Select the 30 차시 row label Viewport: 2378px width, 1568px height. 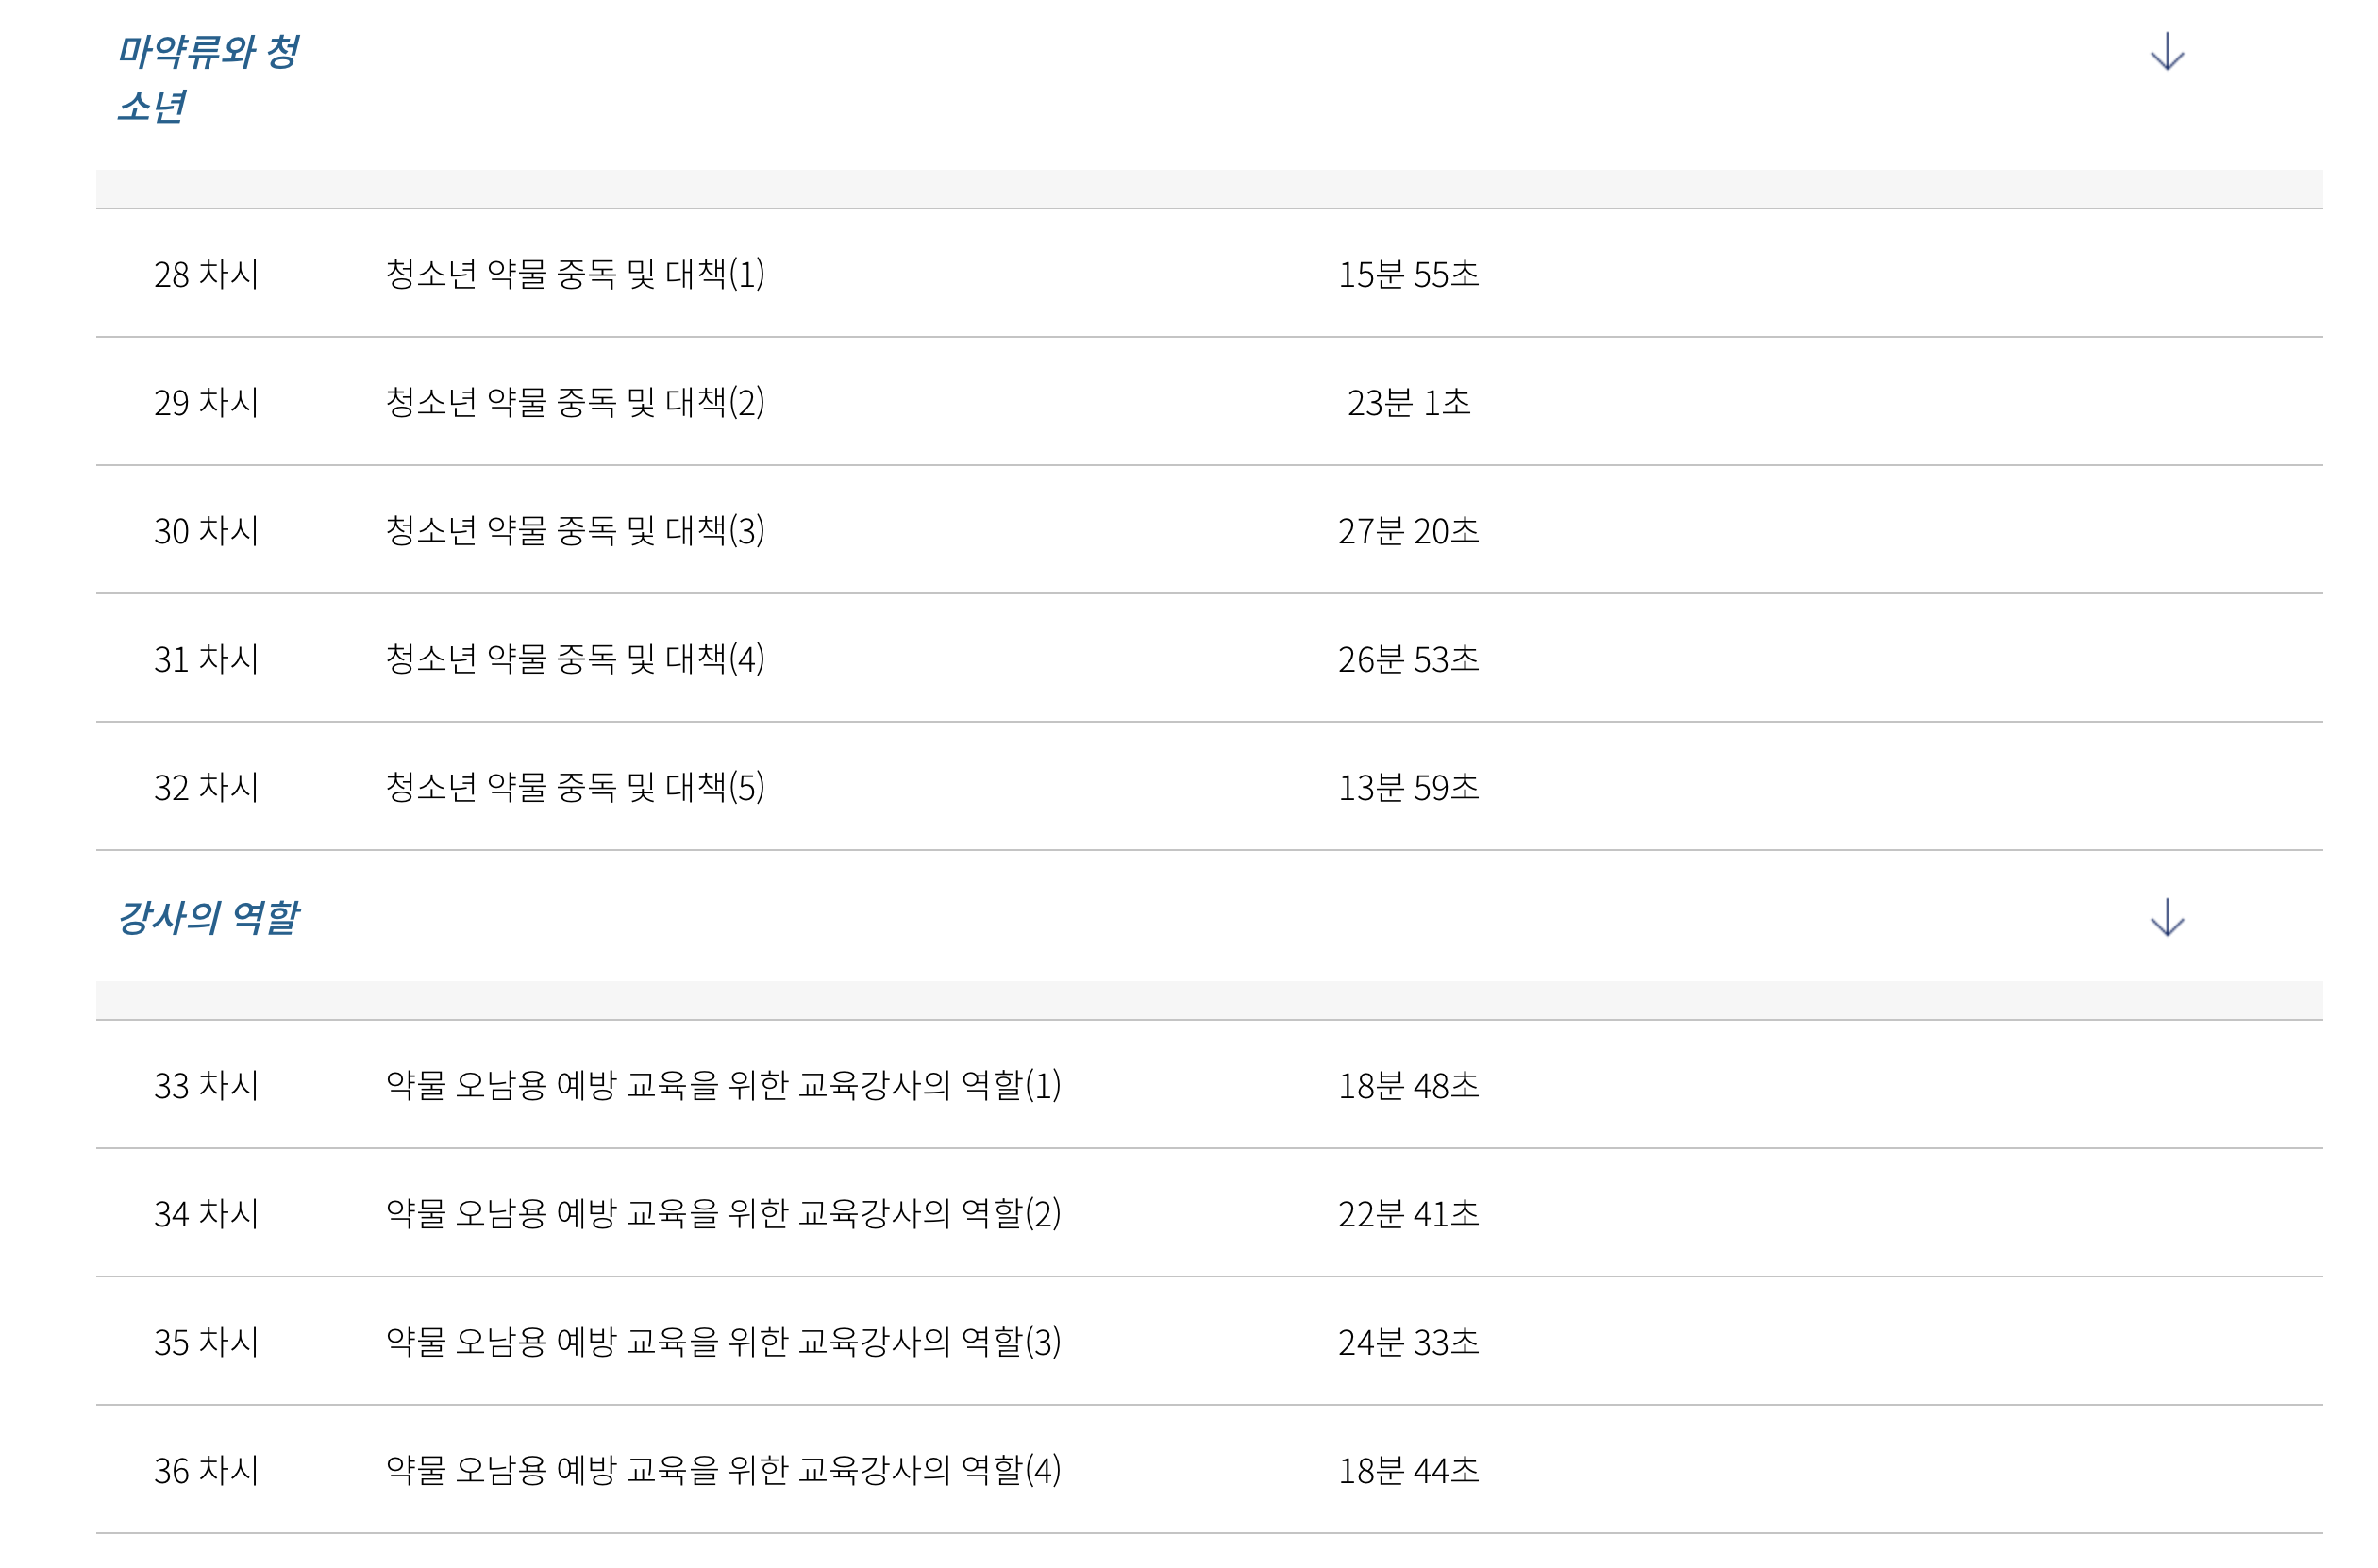(x=206, y=531)
